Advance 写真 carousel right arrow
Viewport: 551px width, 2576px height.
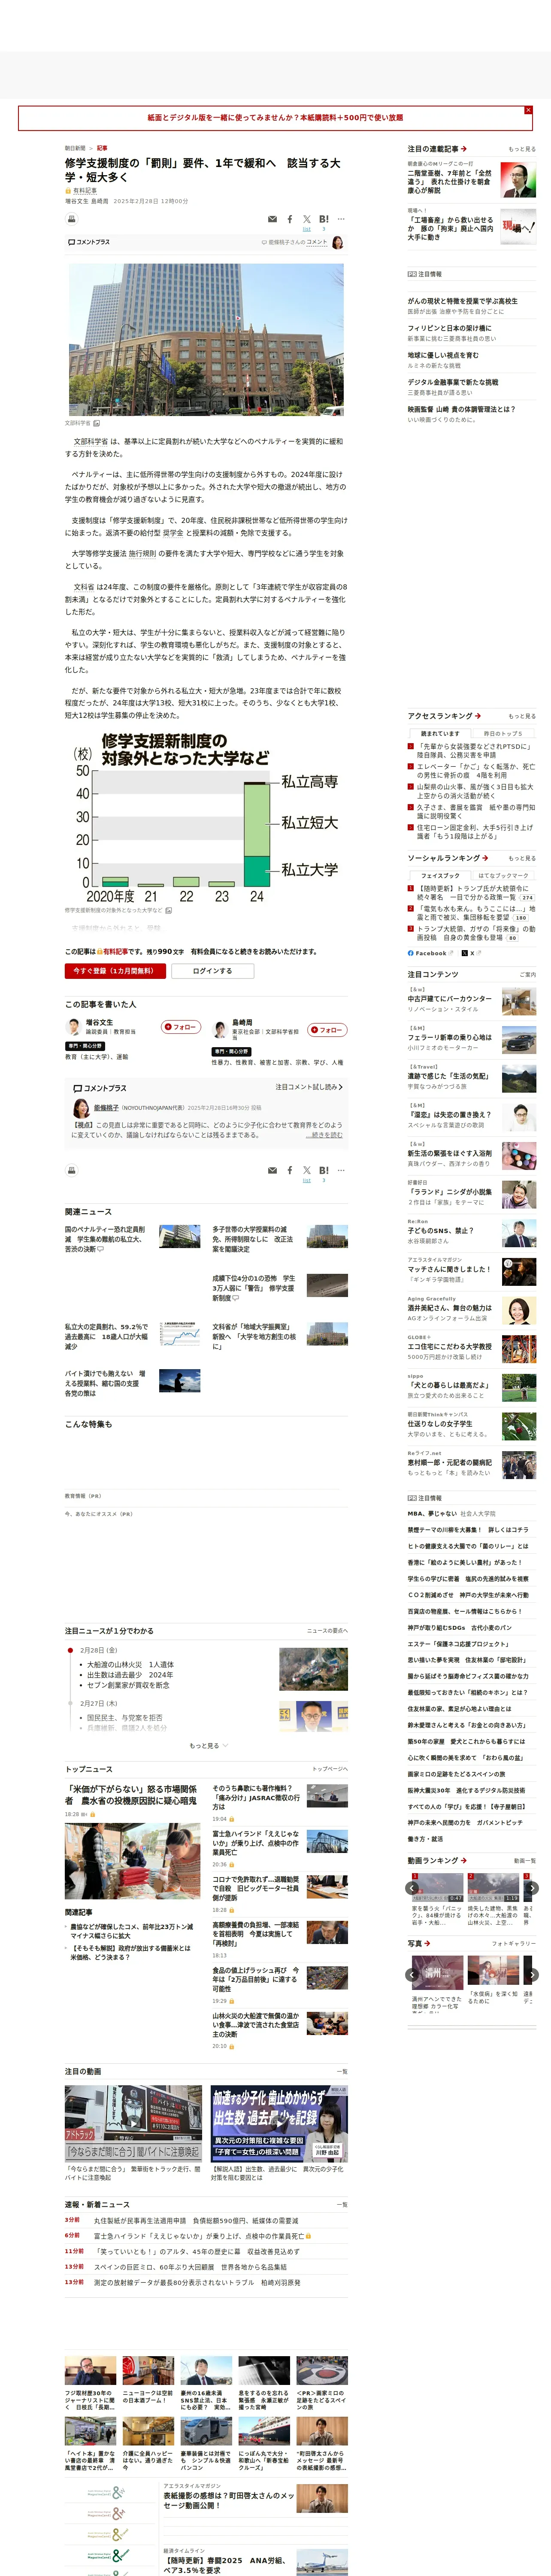[532, 1975]
